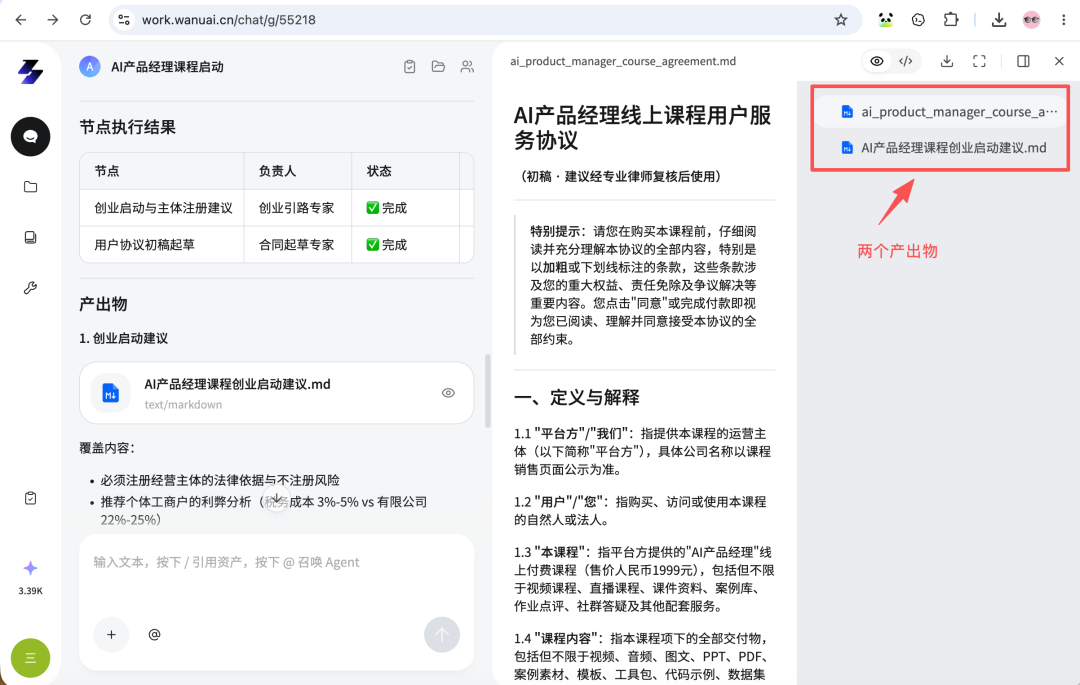Switch preview to source code view

906,61
